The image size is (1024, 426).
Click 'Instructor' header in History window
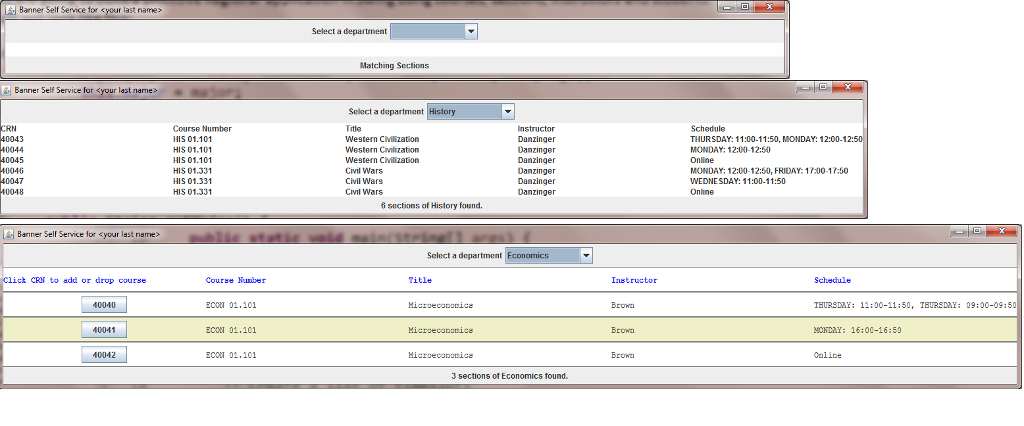pyautogui.click(x=536, y=129)
